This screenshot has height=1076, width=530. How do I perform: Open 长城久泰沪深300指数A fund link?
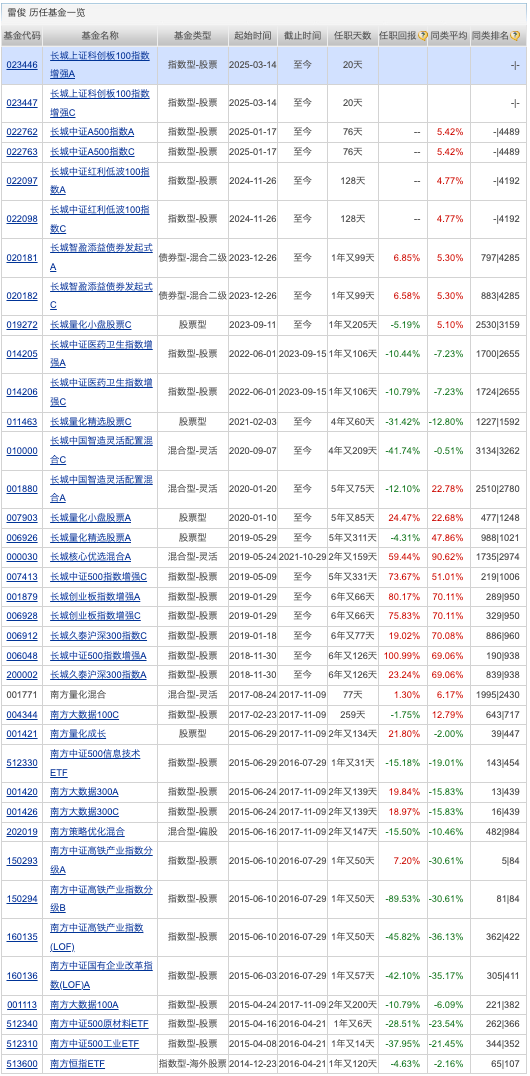(99, 675)
